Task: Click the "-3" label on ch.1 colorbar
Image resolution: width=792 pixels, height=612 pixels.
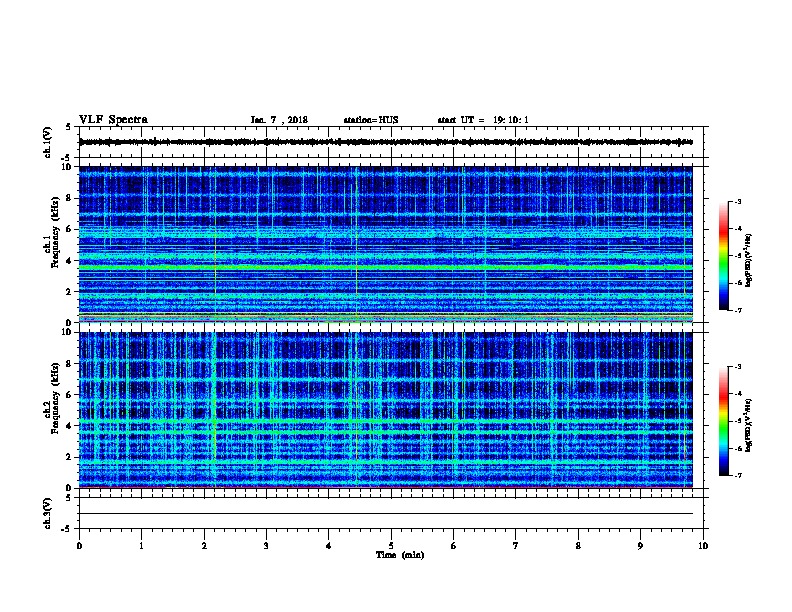Action: (x=737, y=201)
